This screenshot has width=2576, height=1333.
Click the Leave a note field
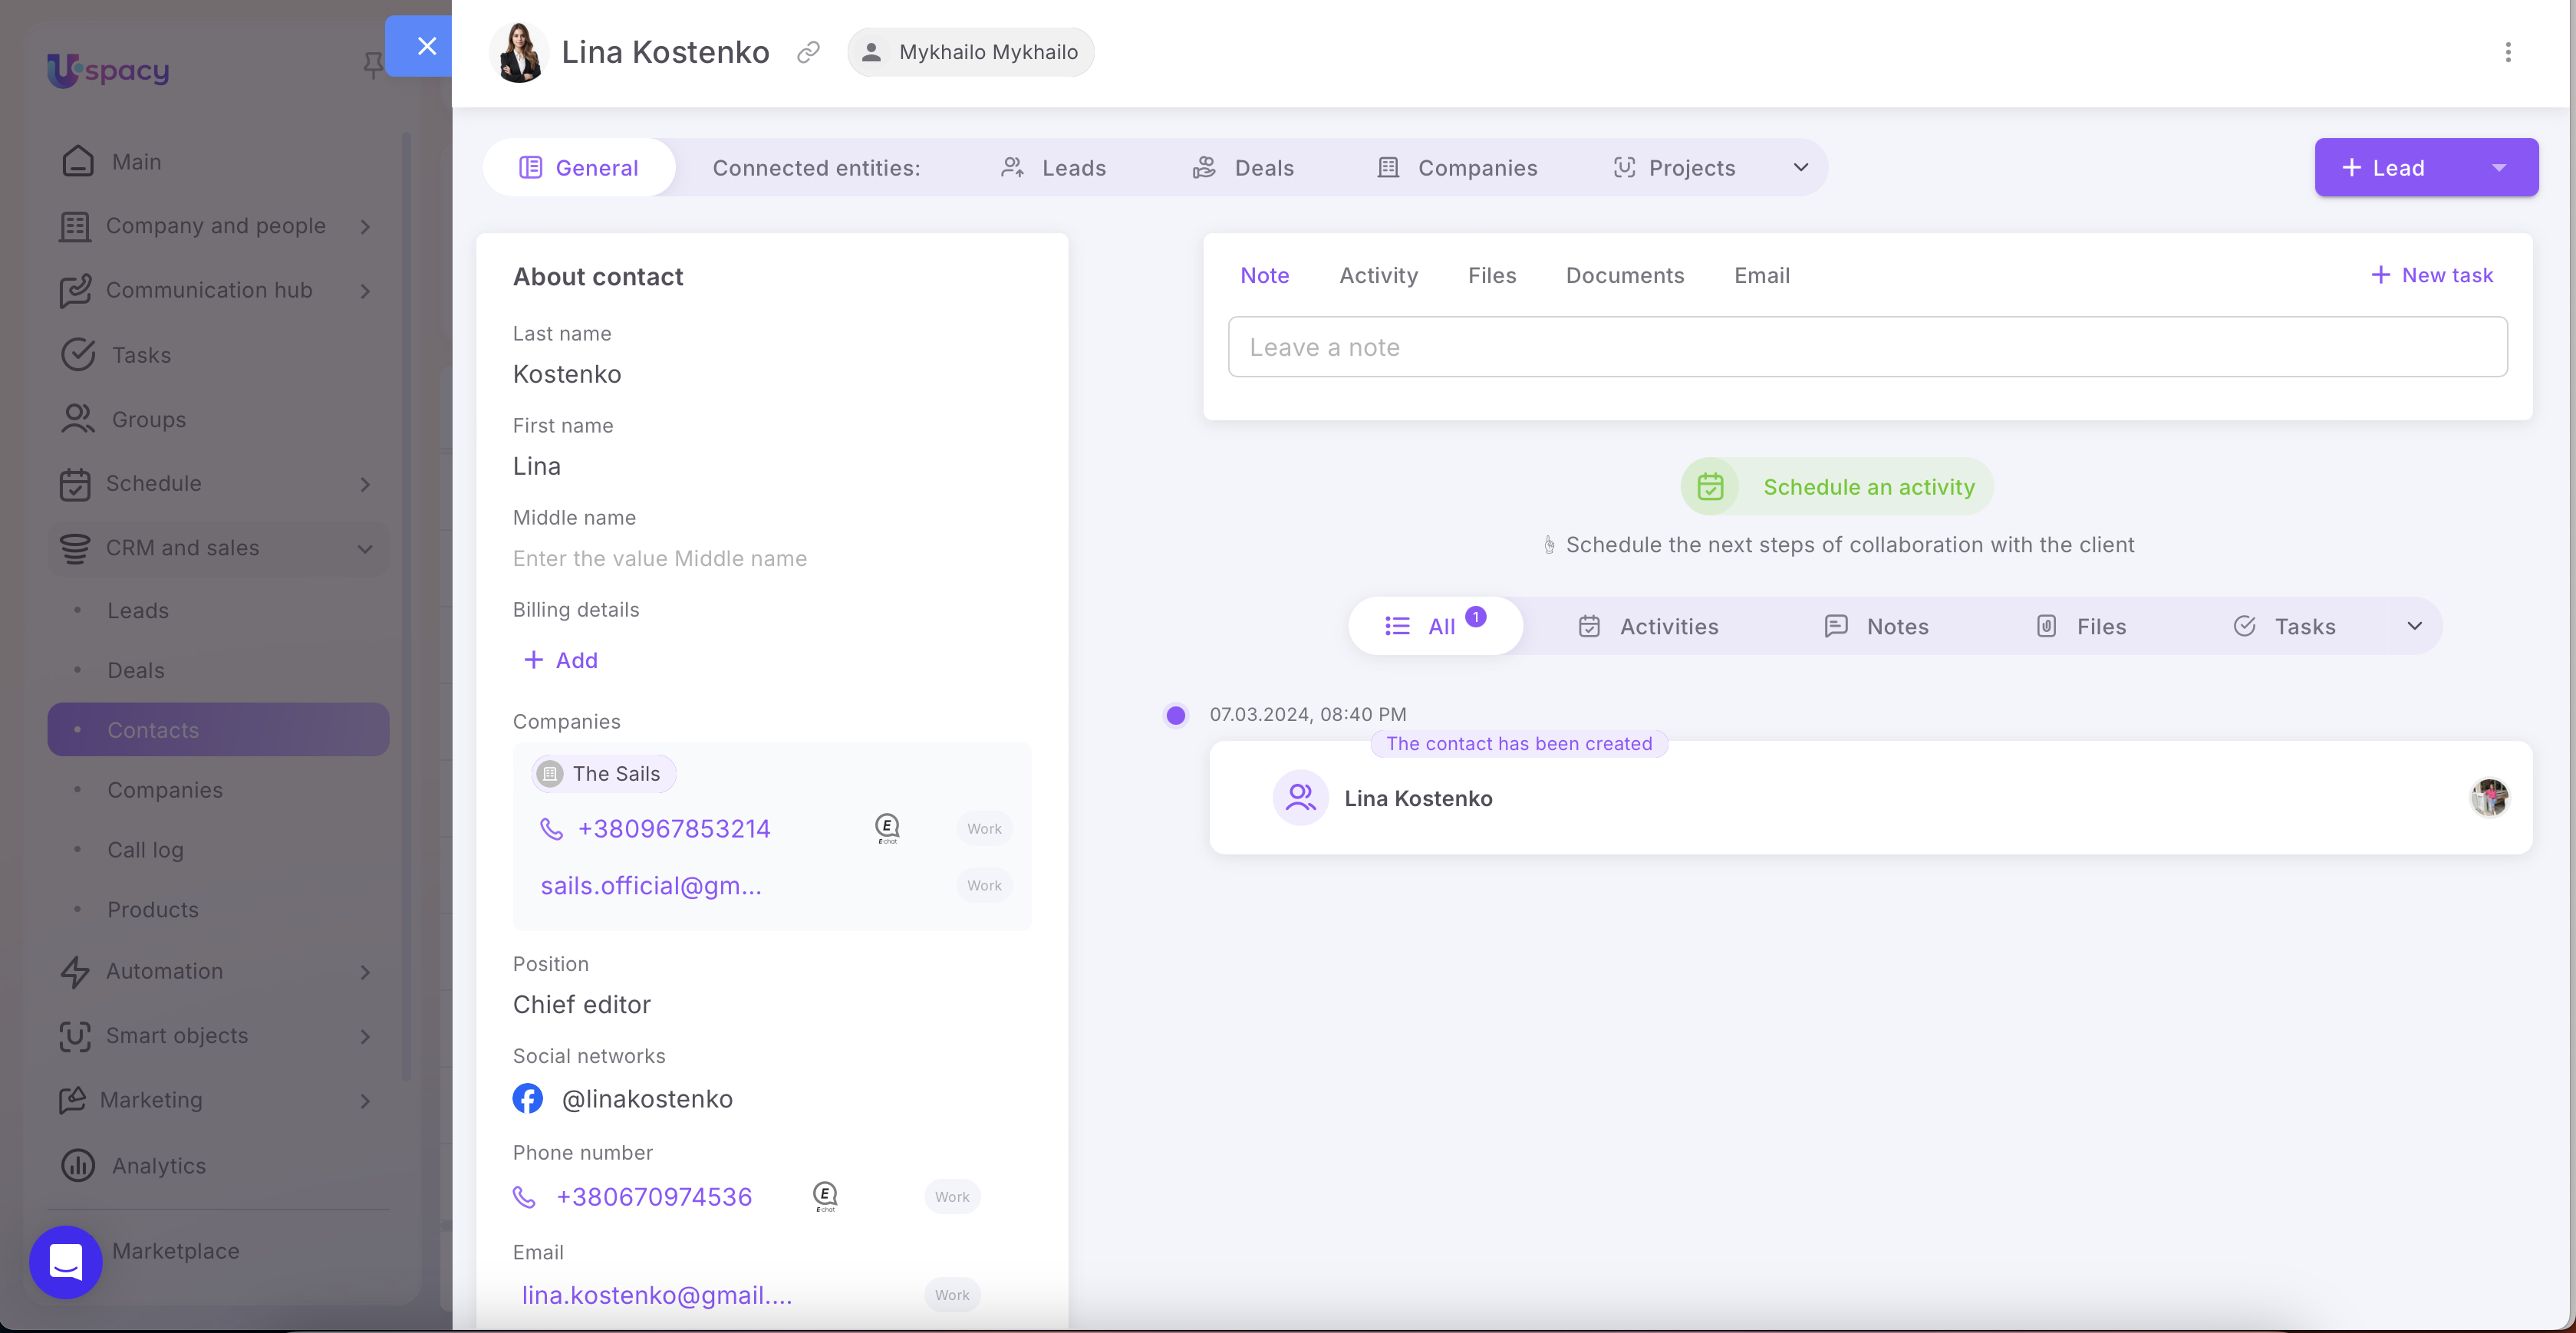[1867, 347]
